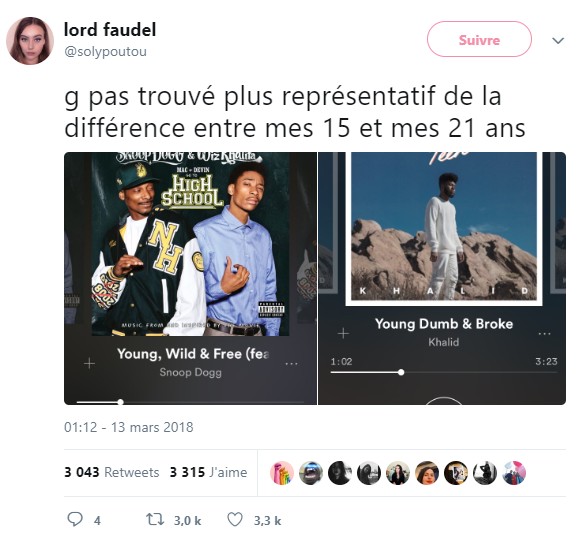The image size is (582, 538).
Task: View the 3 043 Retweets list
Action: [x=111, y=472]
